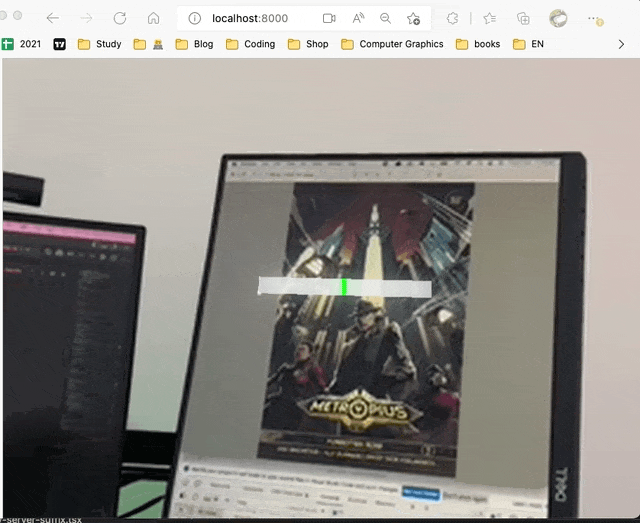640x523 pixels.
Task: Open the browser Extensions menu
Action: pos(452,18)
